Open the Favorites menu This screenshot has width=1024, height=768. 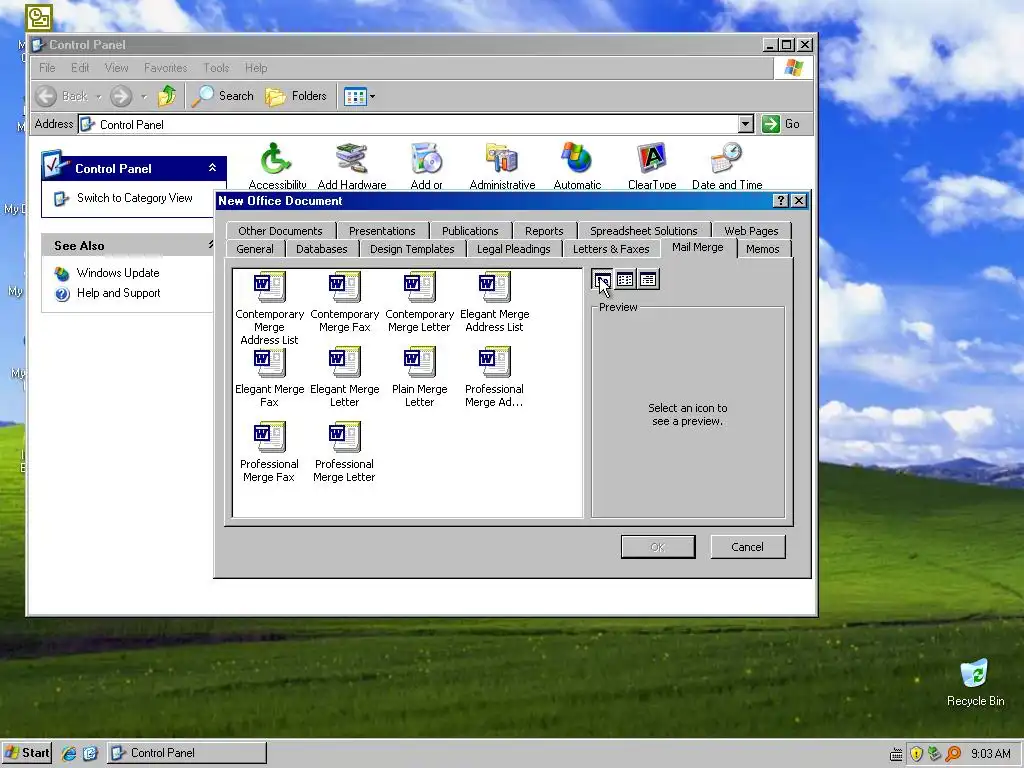coord(165,68)
